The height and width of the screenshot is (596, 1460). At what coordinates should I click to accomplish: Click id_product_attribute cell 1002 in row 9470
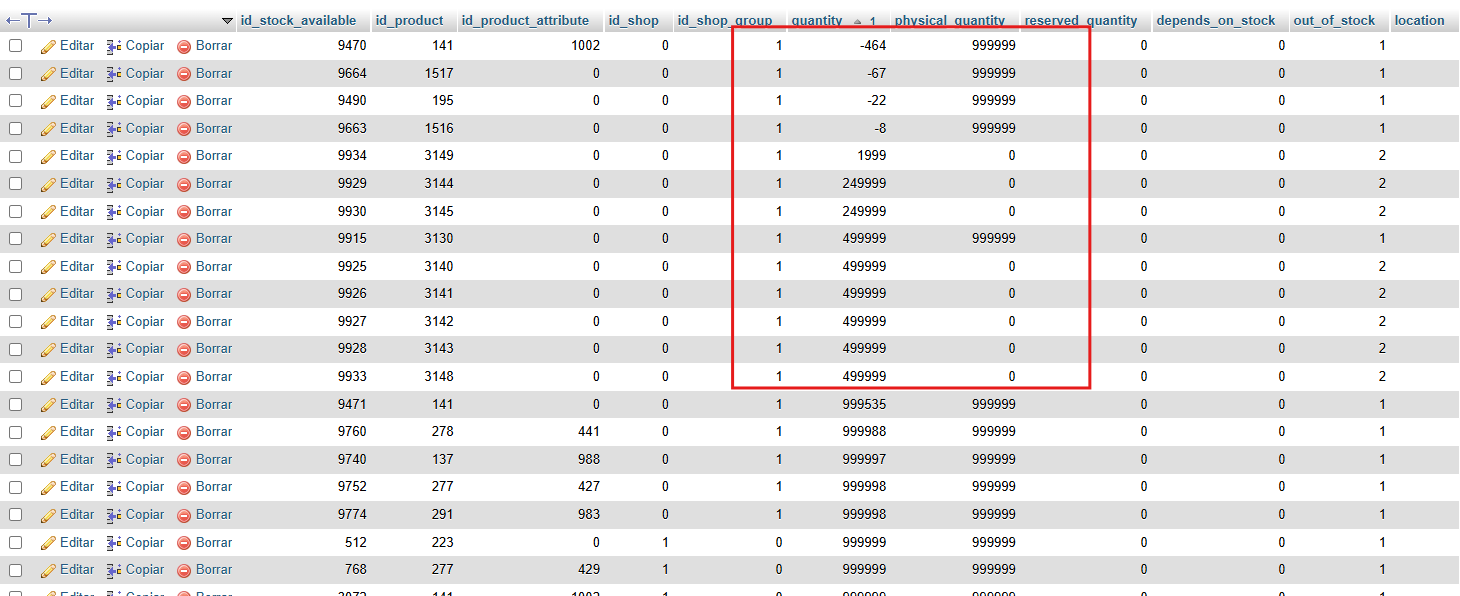[585, 46]
